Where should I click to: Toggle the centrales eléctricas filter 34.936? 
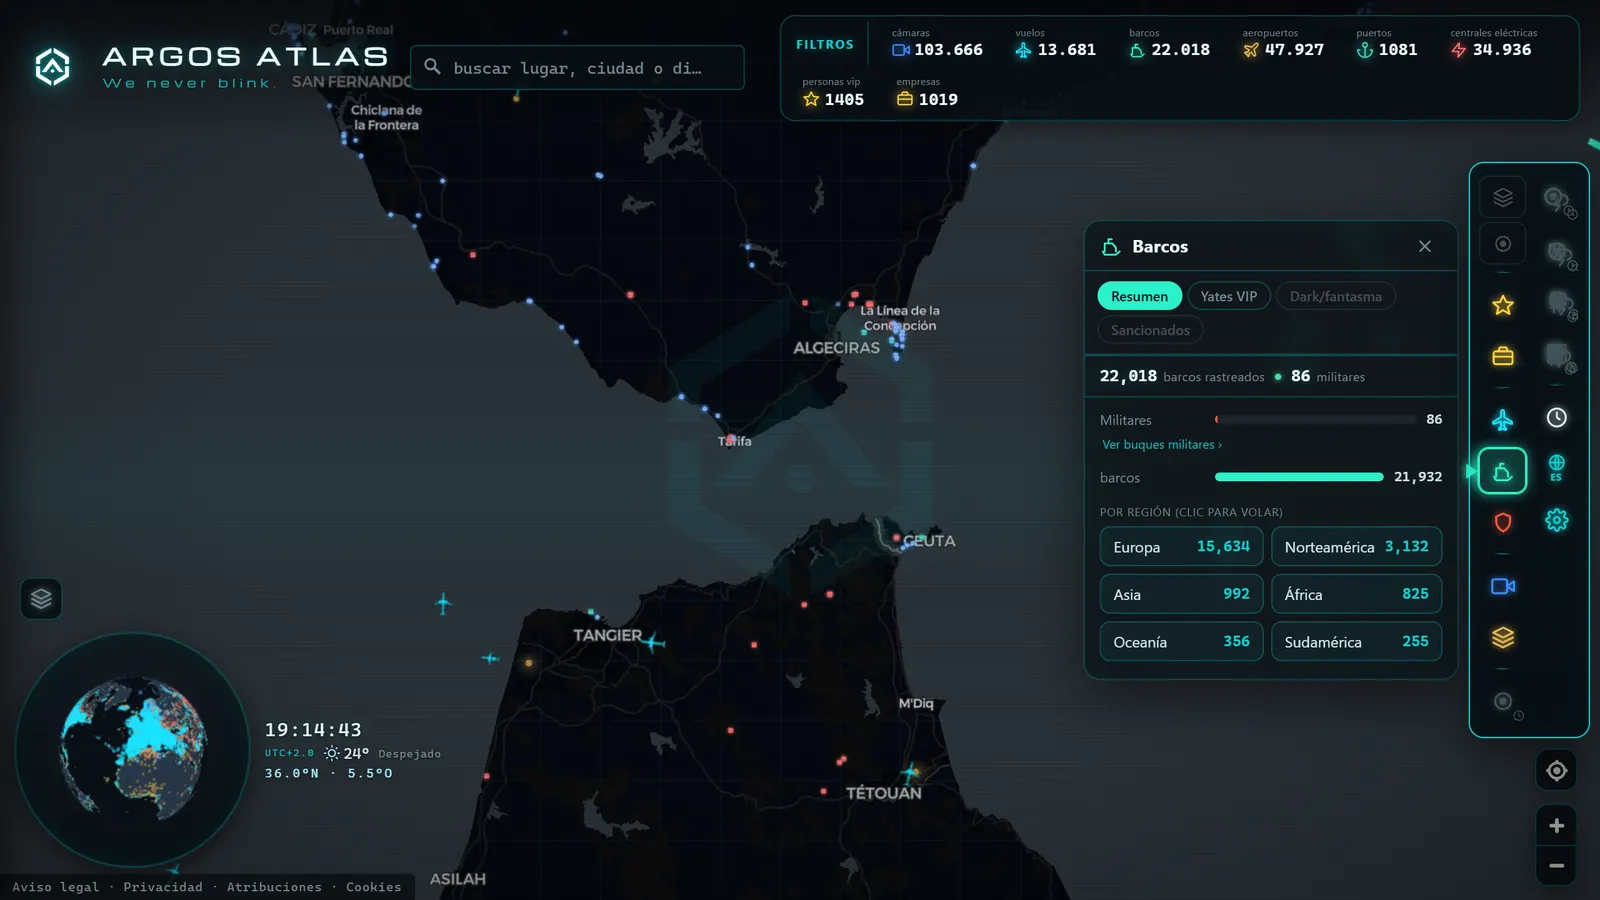(x=1493, y=43)
